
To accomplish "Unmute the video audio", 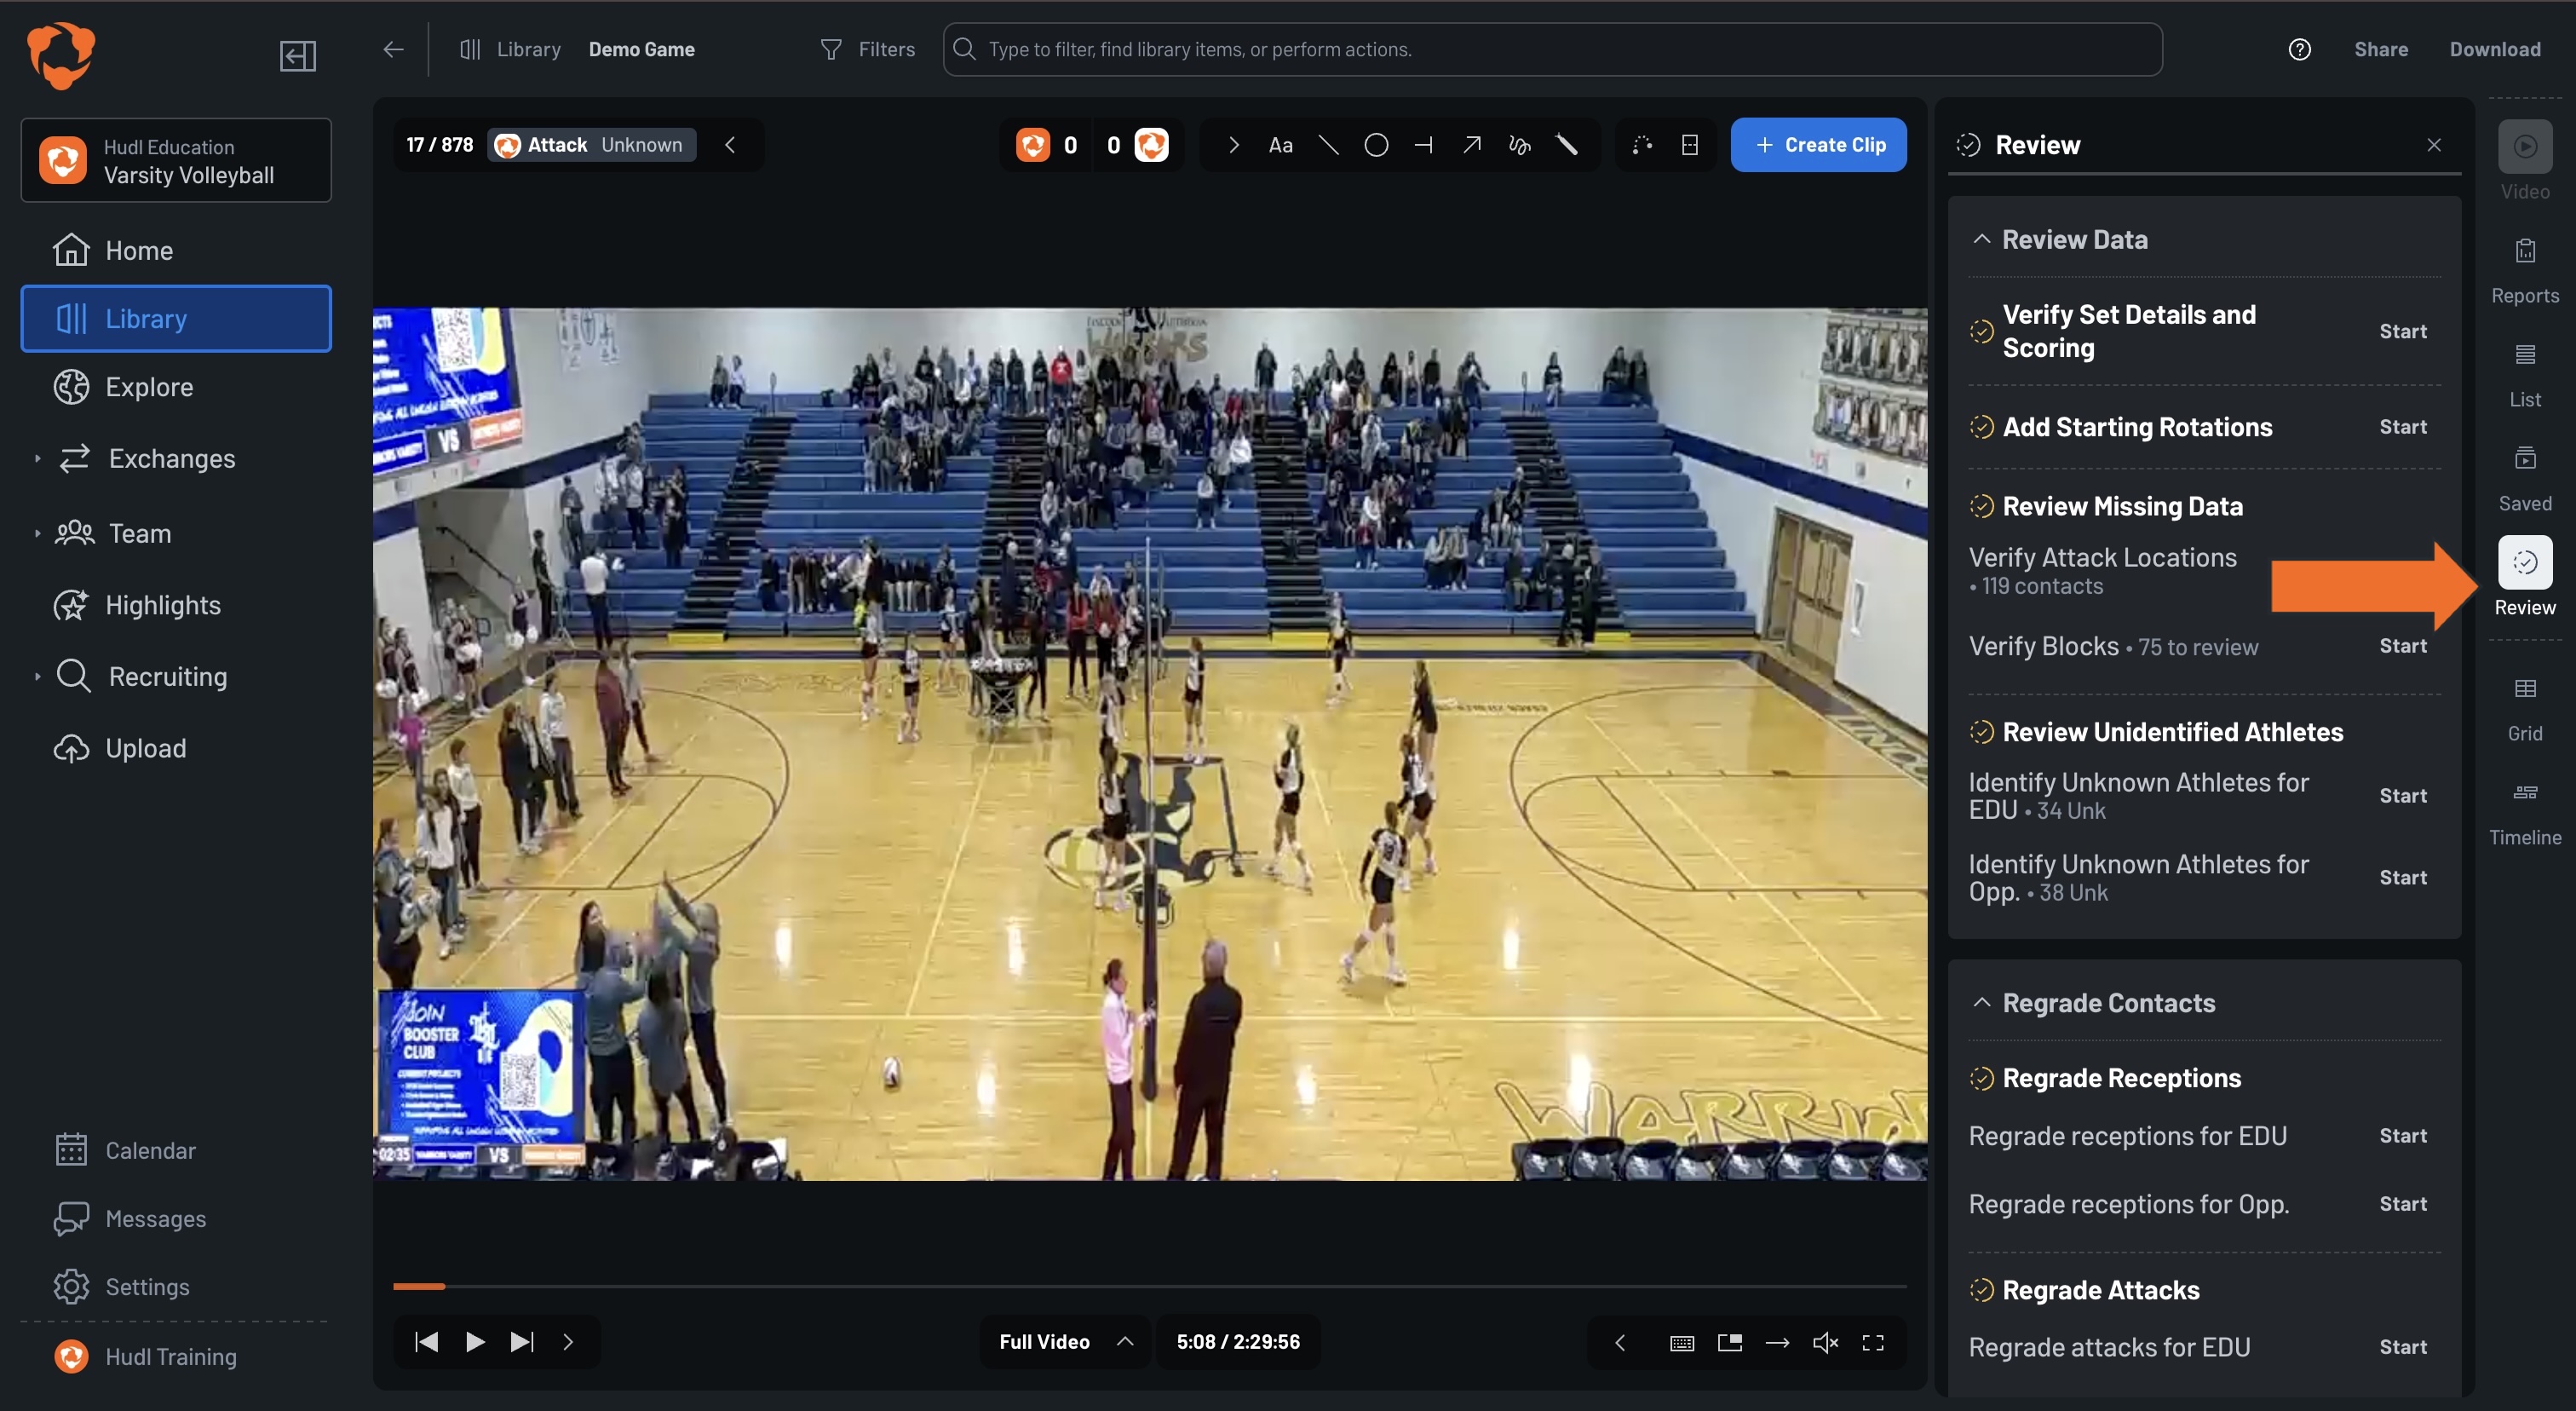I will [x=1825, y=1342].
